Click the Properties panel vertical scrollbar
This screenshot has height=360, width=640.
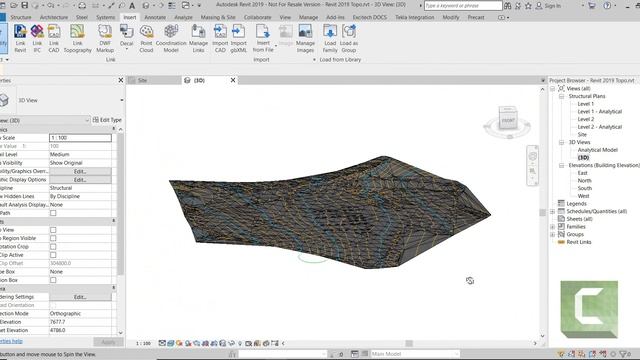120,204
